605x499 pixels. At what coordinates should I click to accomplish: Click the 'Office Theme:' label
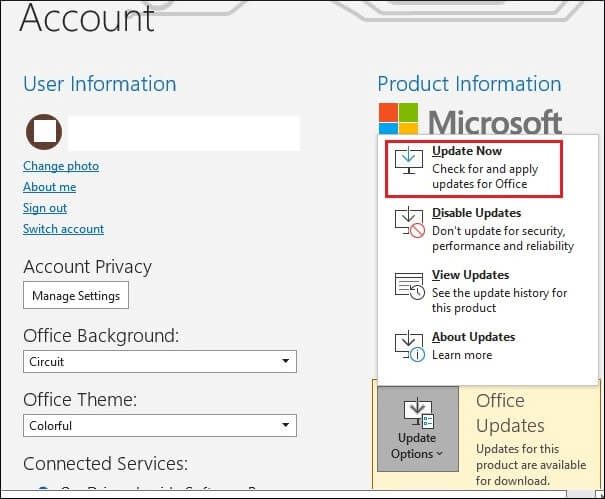pyautogui.click(x=80, y=399)
